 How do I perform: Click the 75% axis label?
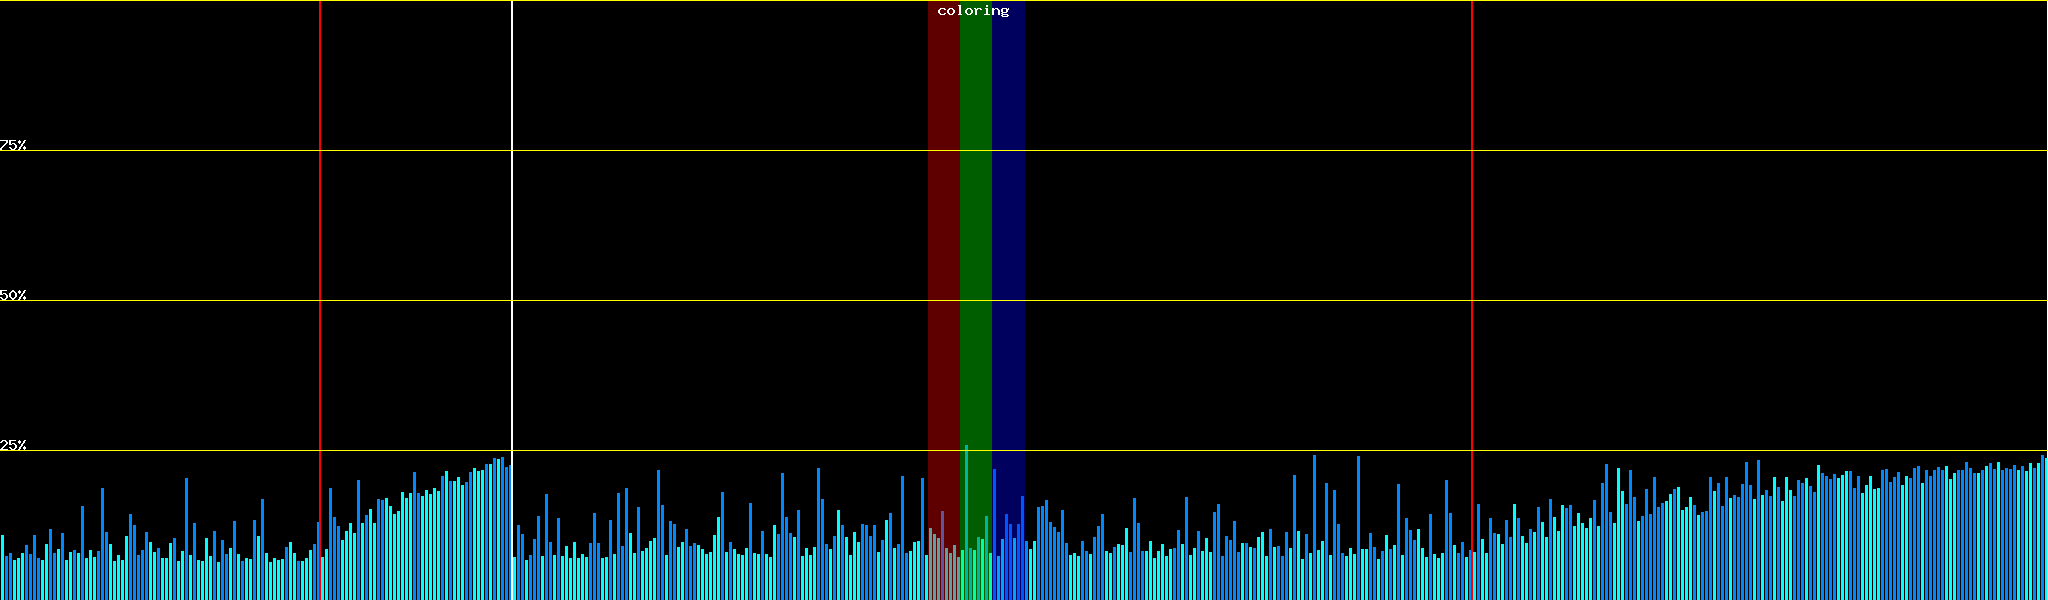[13, 145]
